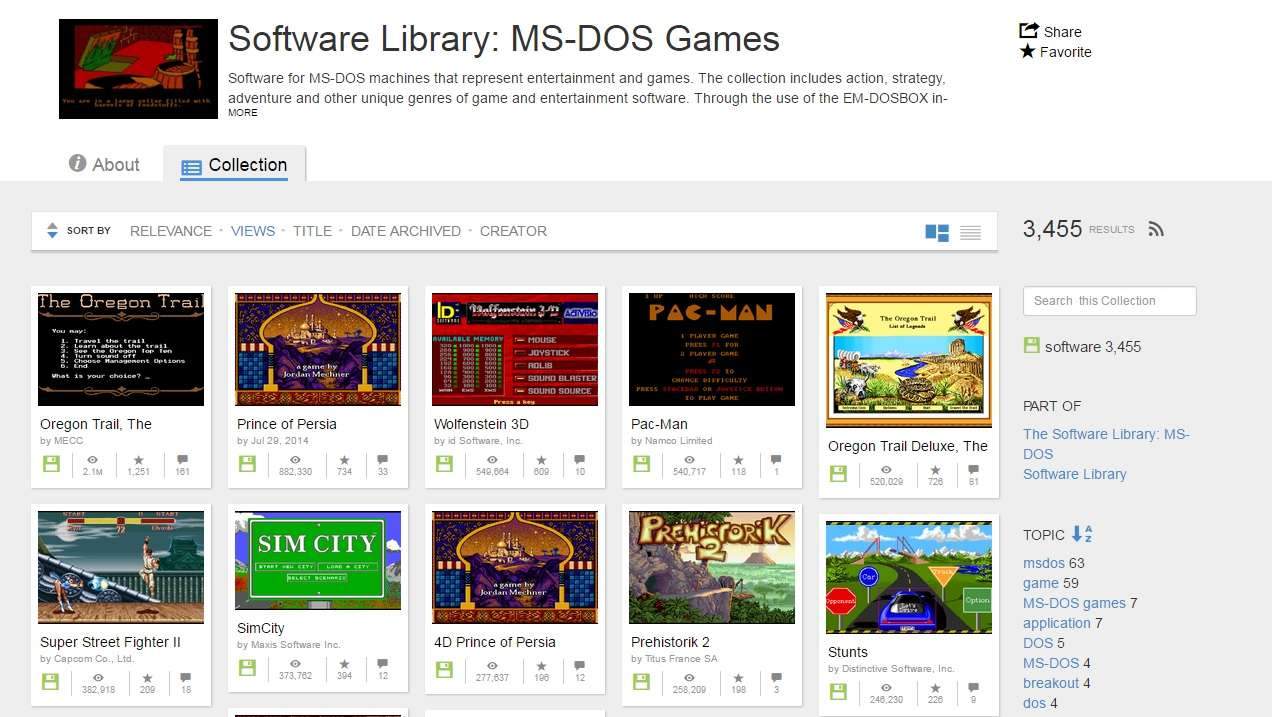This screenshot has height=717, width=1272.
Task: Click views eye icon on Pac-Man card
Action: coord(689,461)
